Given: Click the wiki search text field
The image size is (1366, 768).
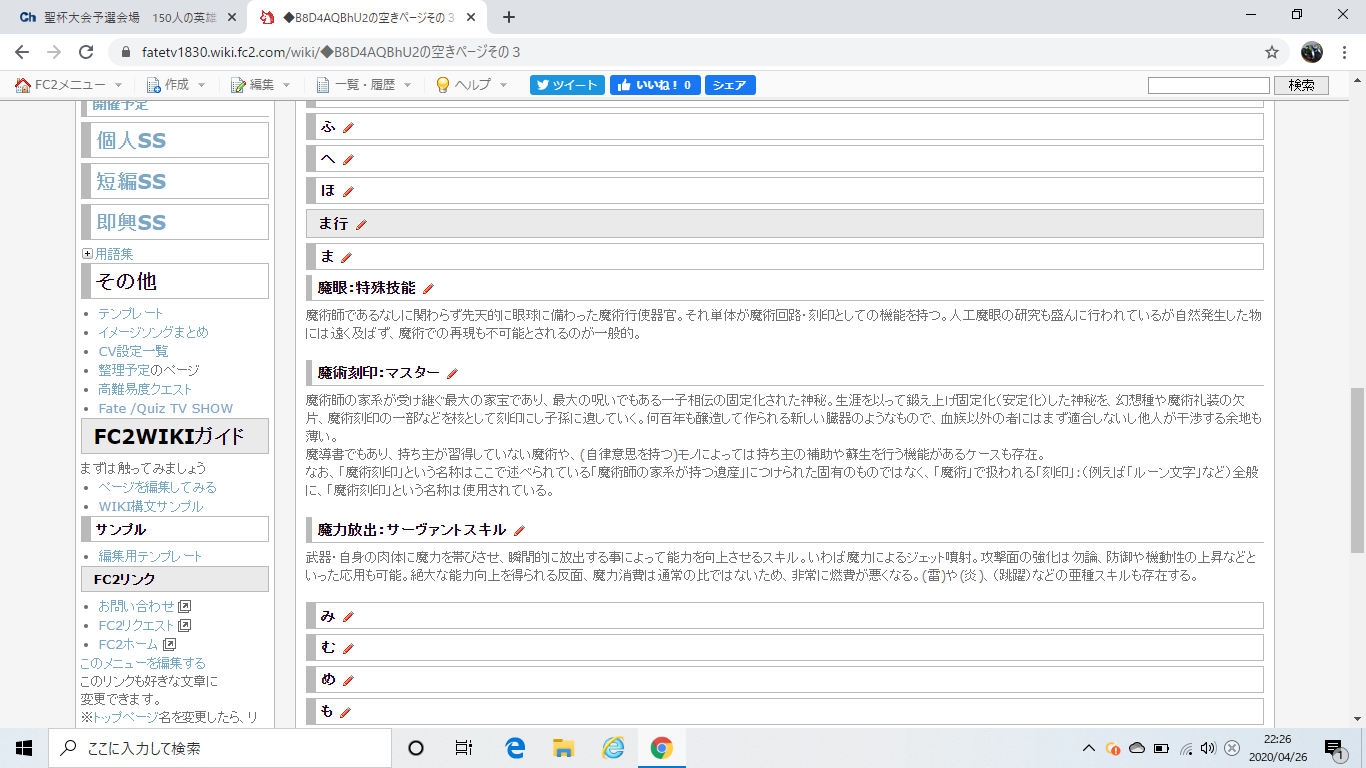Looking at the screenshot, I should 1208,85.
